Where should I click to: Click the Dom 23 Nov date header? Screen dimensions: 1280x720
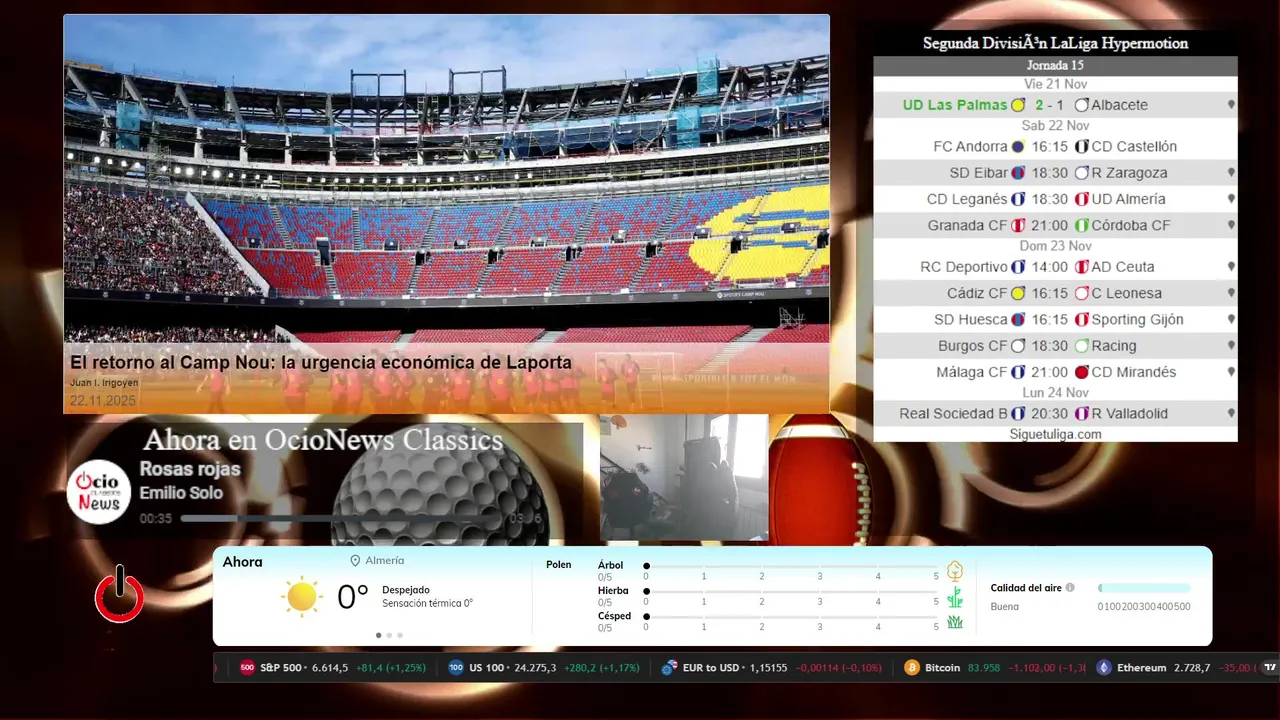(1055, 246)
